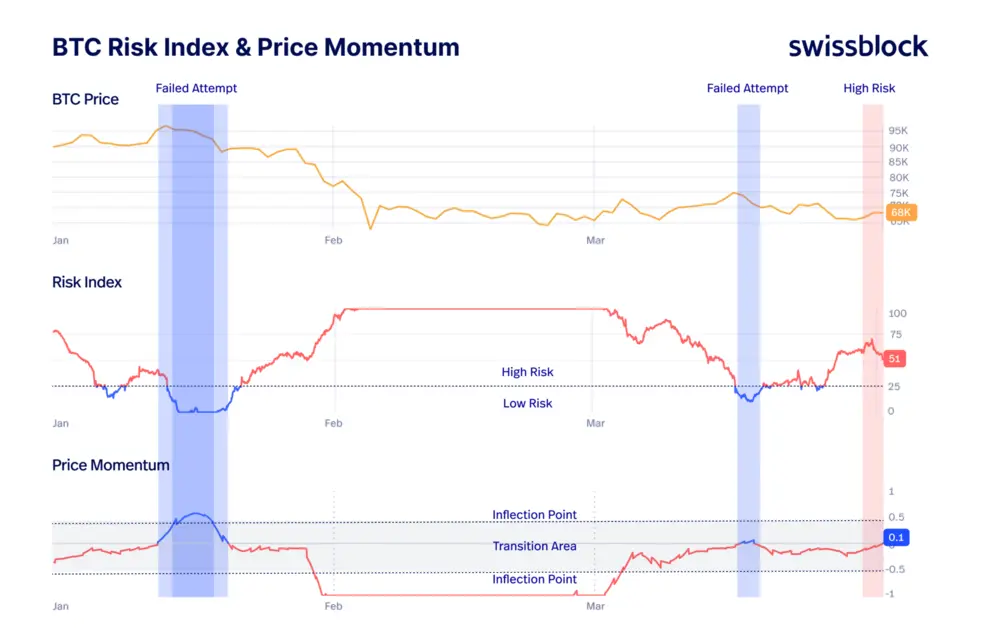The image size is (1000, 639).
Task: Click the Mar axis label under the Risk Index chart
Action: coord(595,423)
